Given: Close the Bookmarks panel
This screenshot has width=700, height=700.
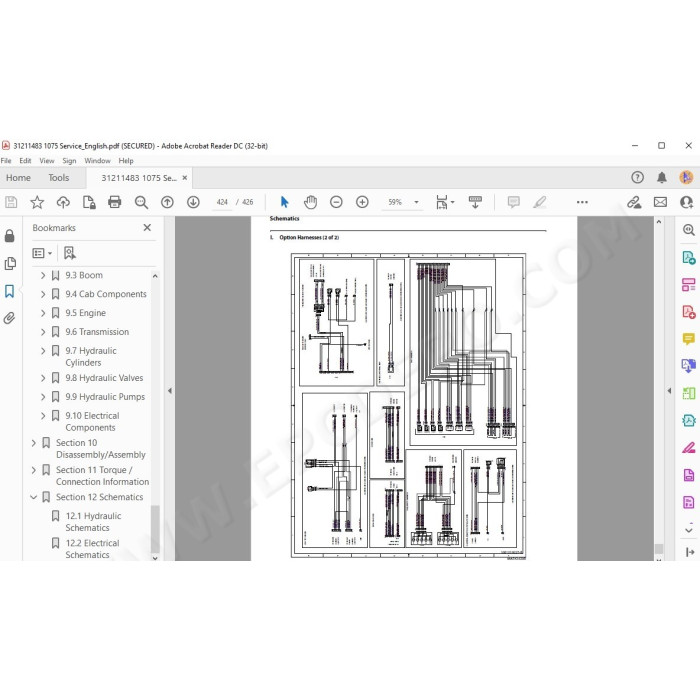Looking at the screenshot, I should 147,228.
